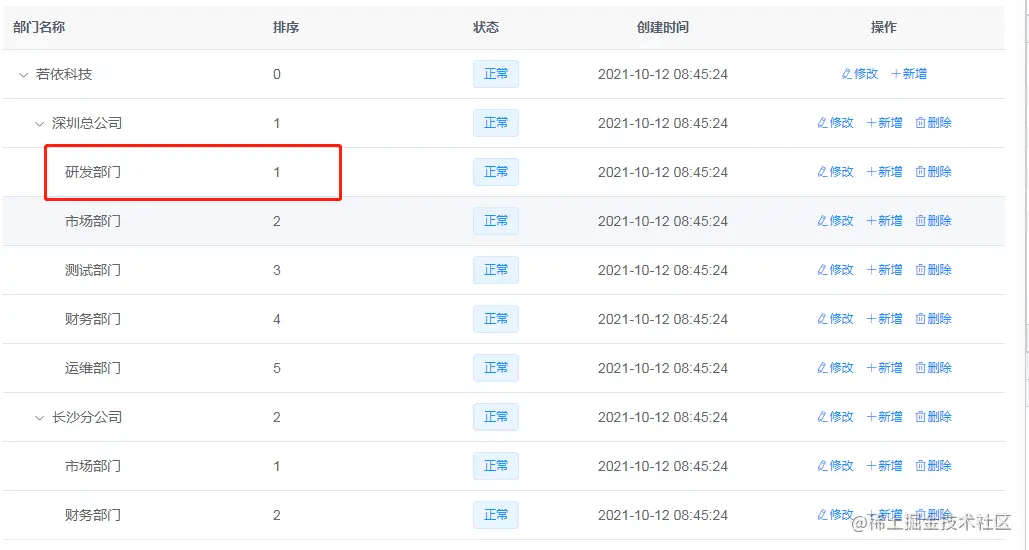Select the 若依科技 department name
Image resolution: width=1029 pixels, height=550 pixels.
click(64, 74)
